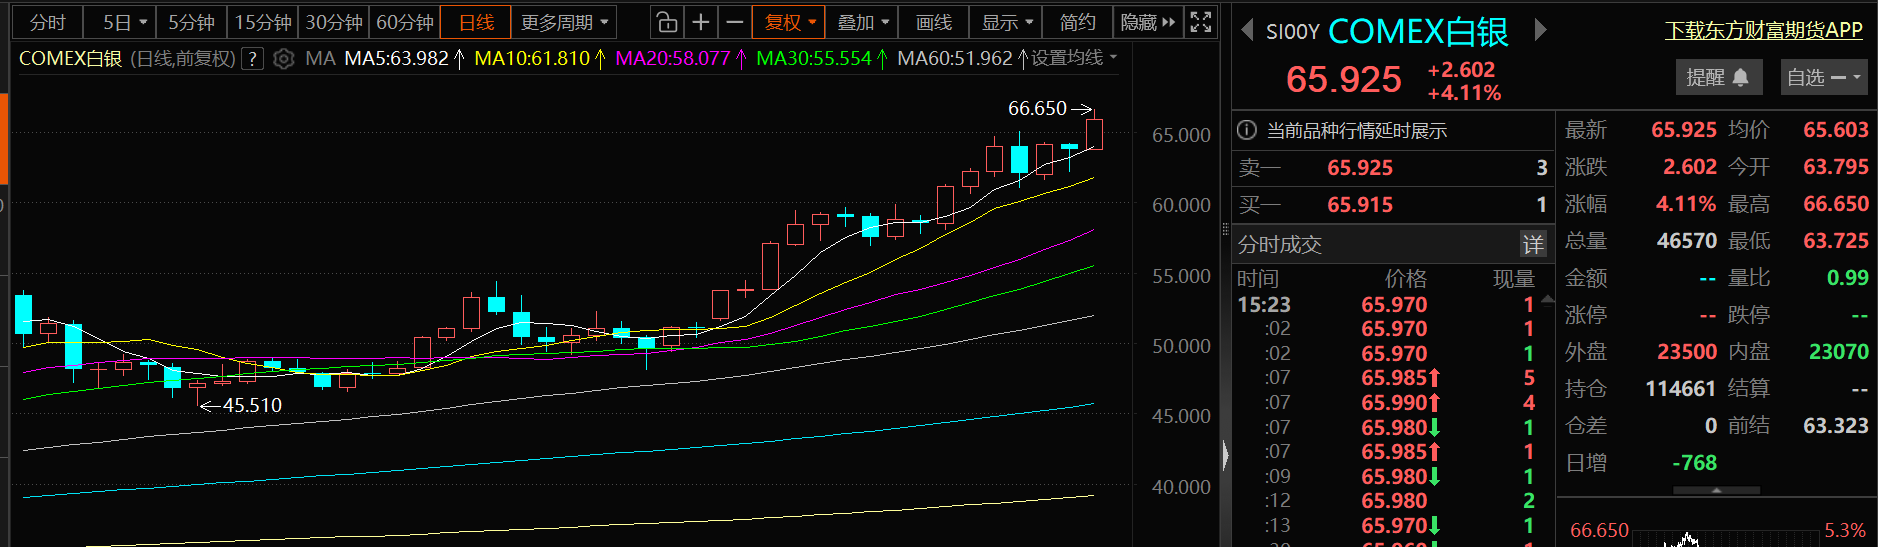
Task: Click the question mark help icon
Action: 254,59
